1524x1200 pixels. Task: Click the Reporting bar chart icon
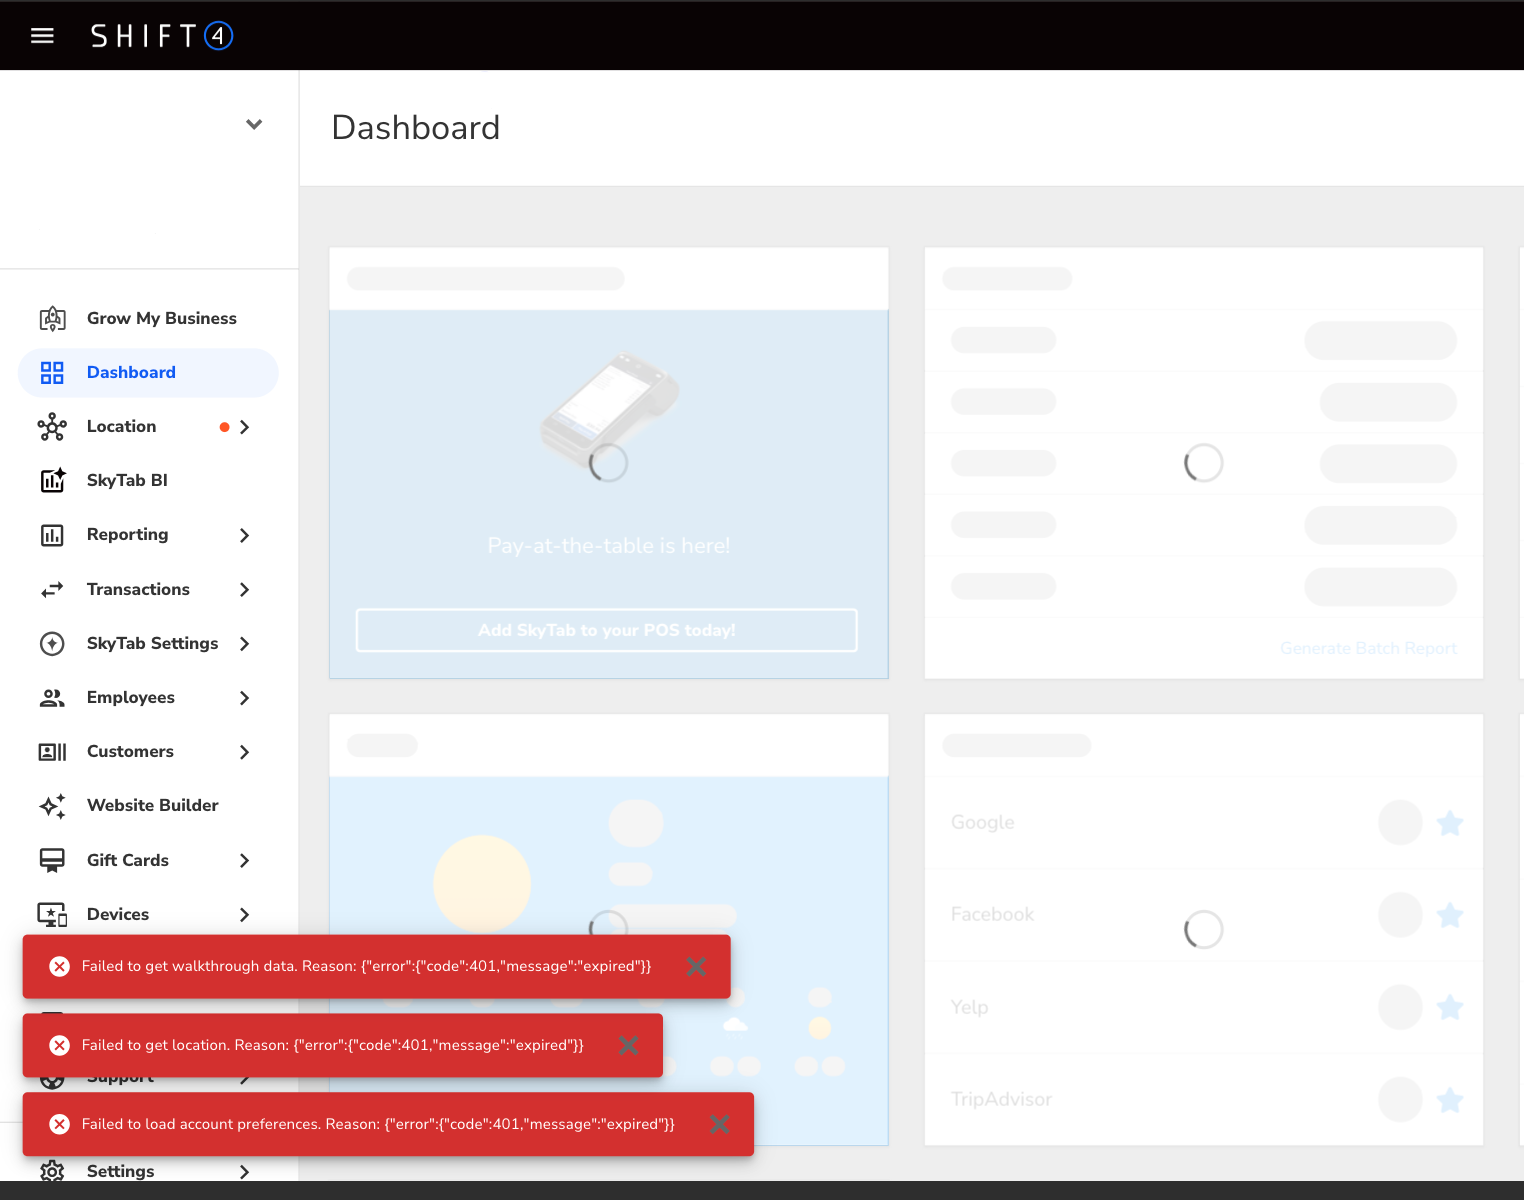pos(52,535)
